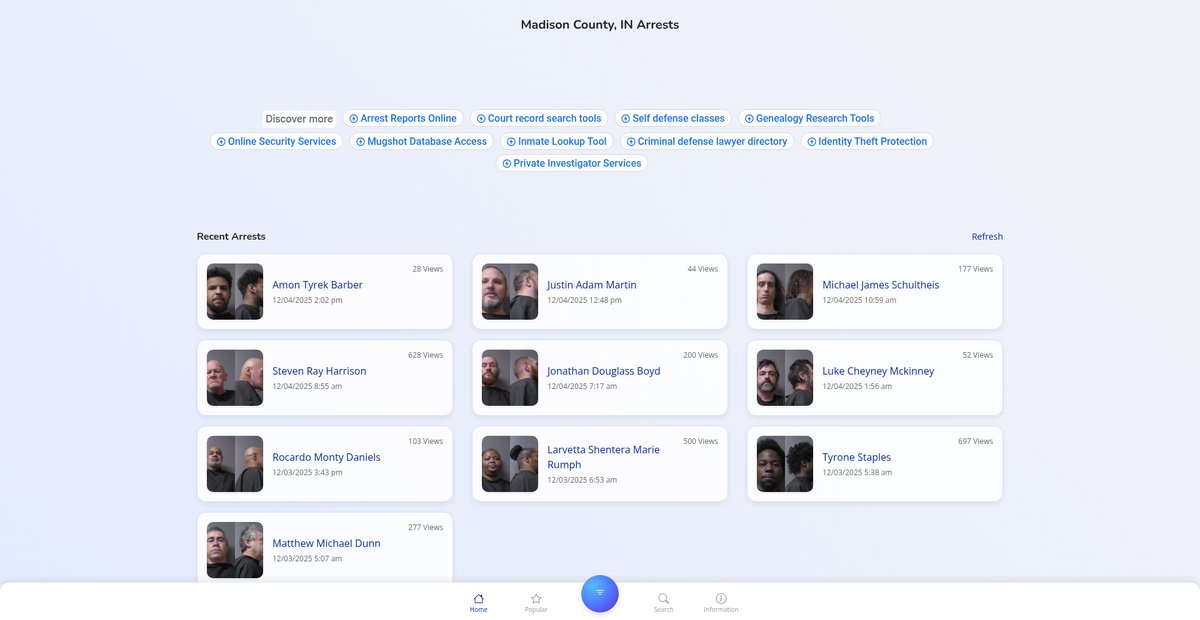The image size is (1200, 620).
Task: Click the Search magnifier icon
Action: pyautogui.click(x=664, y=598)
